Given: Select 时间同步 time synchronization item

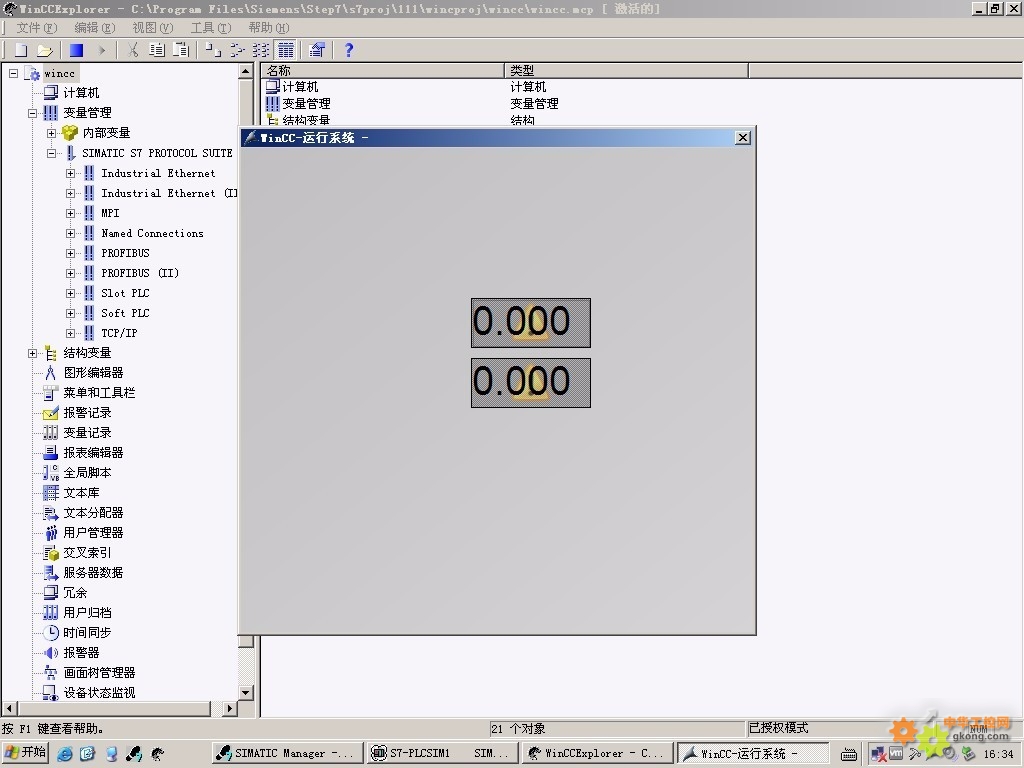Looking at the screenshot, I should point(87,632).
